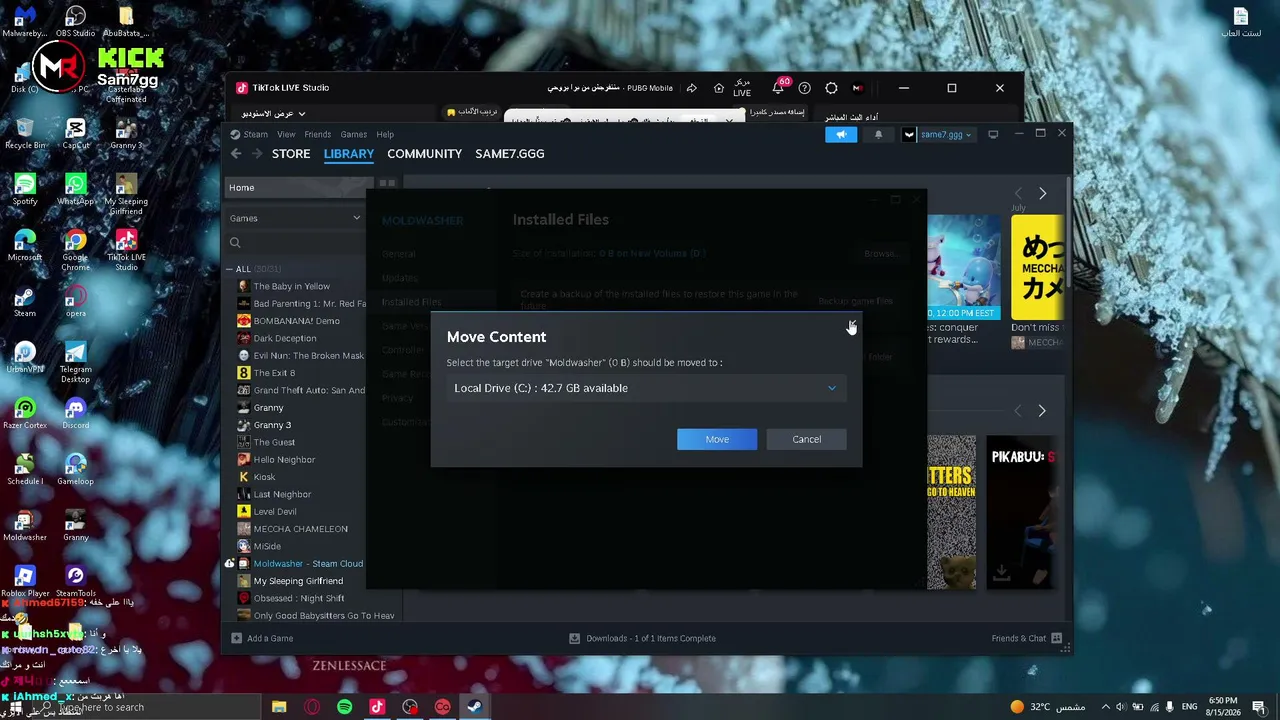Screen dimensions: 1280x720
Task: Switch to TikTok LIVE Studio on taskbar
Action: coord(377,707)
